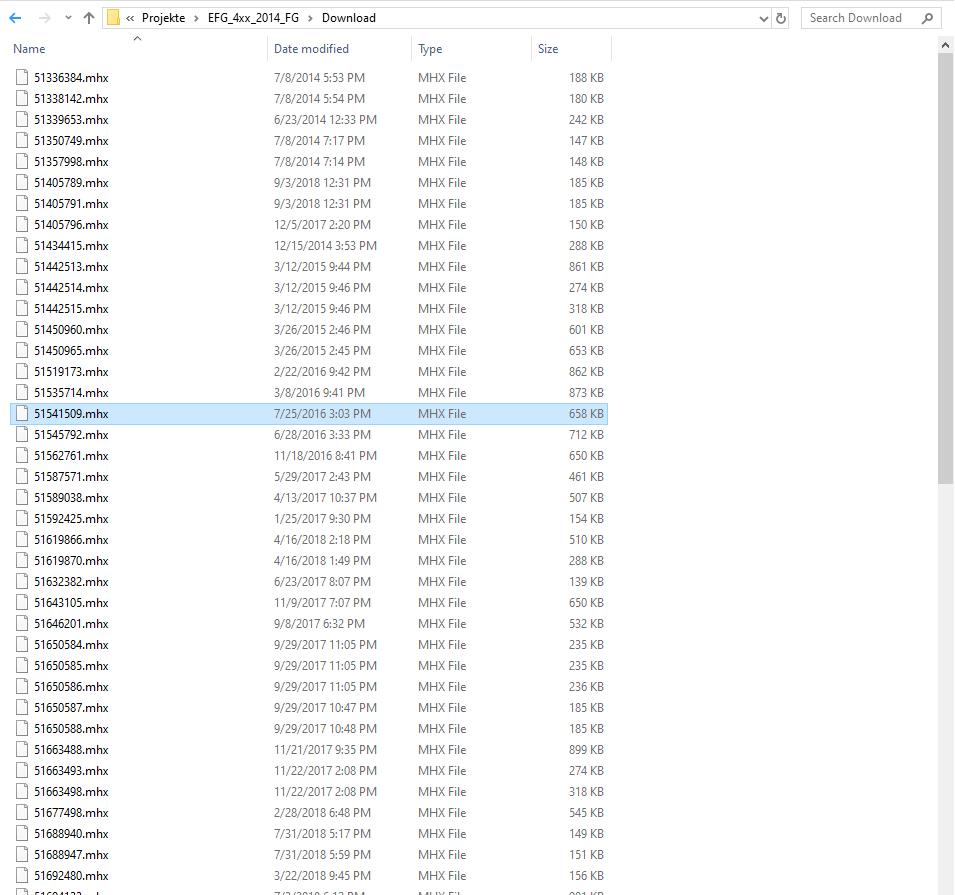The width and height of the screenshot is (955, 895).
Task: Select file icon of 51450965.mhx
Action: point(22,350)
